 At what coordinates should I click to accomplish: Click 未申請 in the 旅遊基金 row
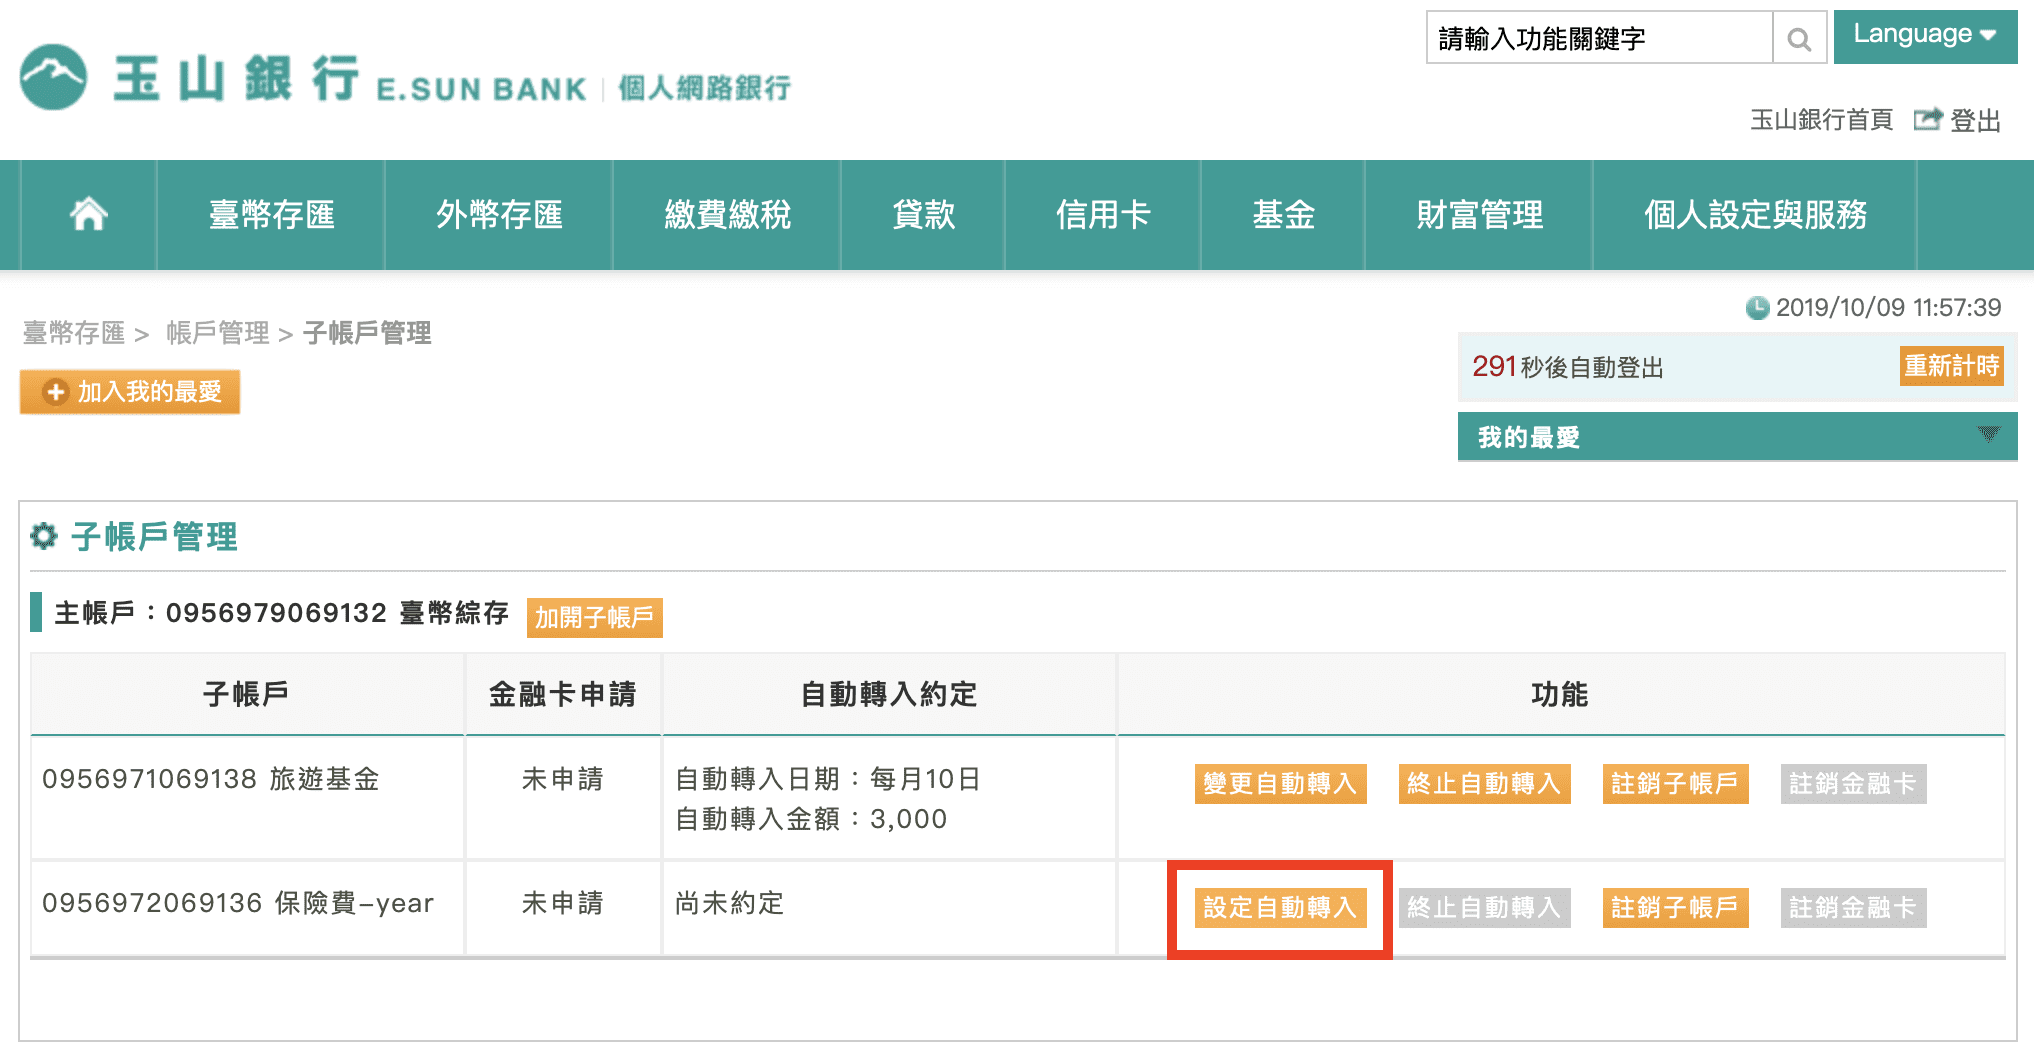point(562,779)
